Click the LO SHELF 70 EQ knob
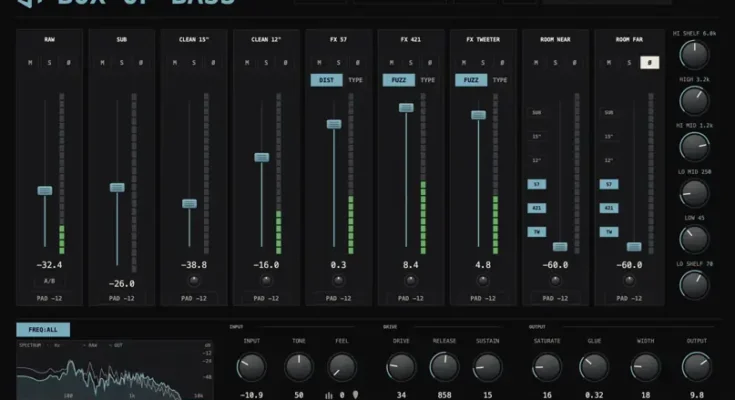 tap(694, 285)
